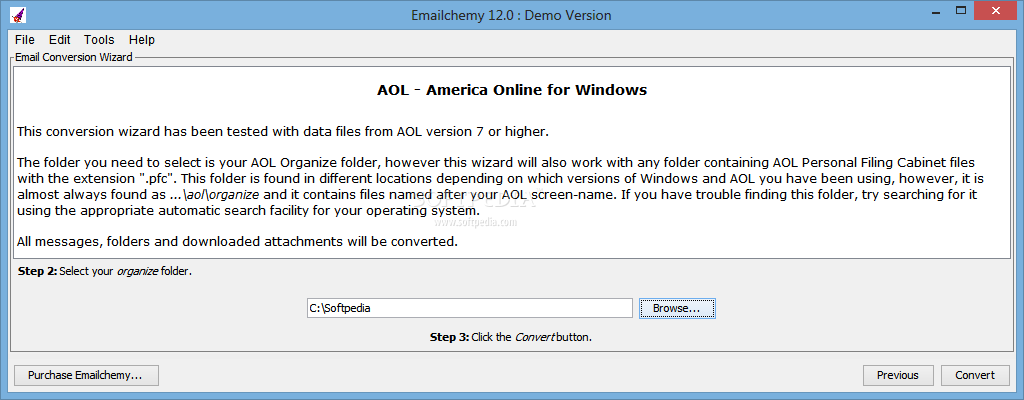Click the window title 'Emailchemy 12.0 : Demo Version'
Screen dimensions: 1024x400
click(511, 15)
